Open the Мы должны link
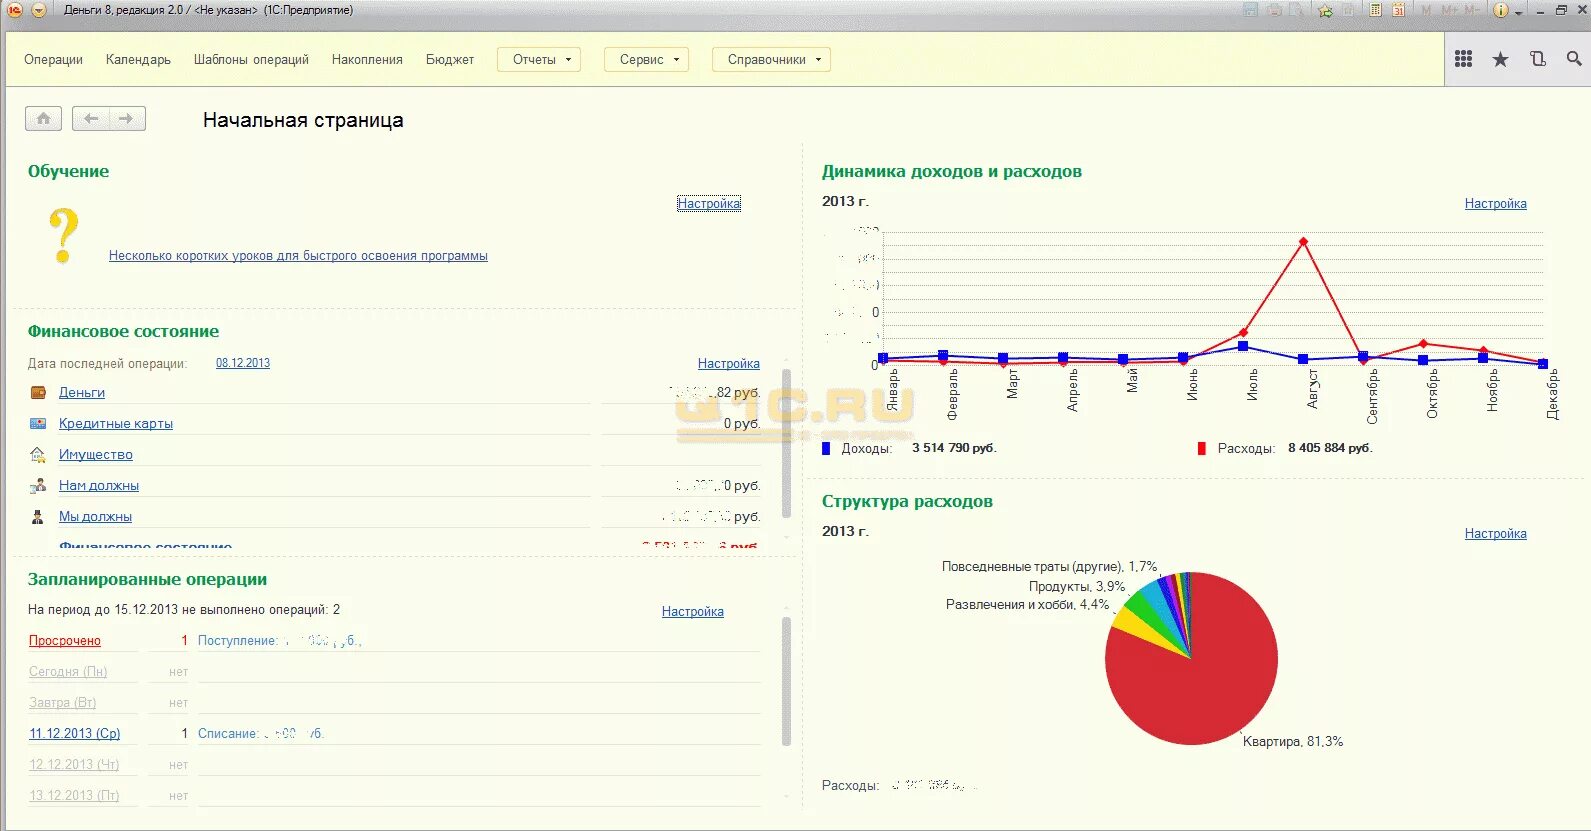The width and height of the screenshot is (1591, 831). click(x=95, y=517)
